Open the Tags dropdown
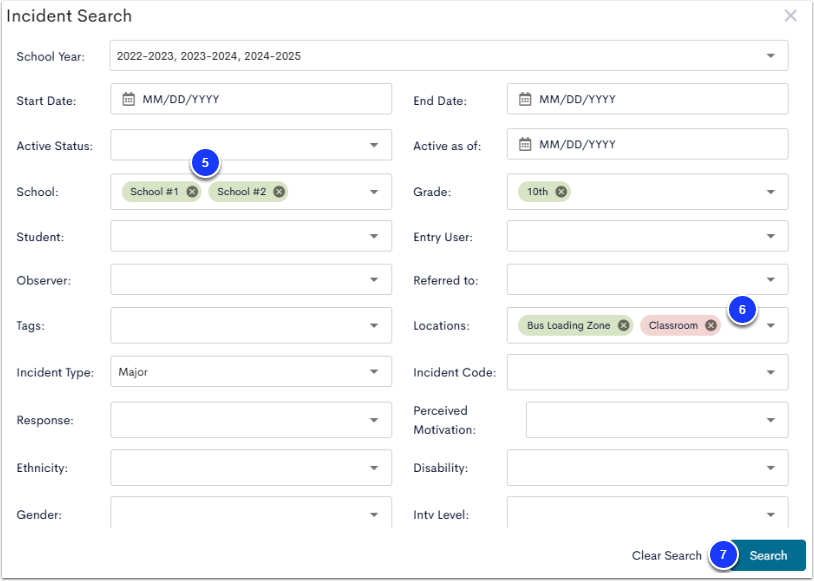The height and width of the screenshot is (581, 814). [251, 326]
